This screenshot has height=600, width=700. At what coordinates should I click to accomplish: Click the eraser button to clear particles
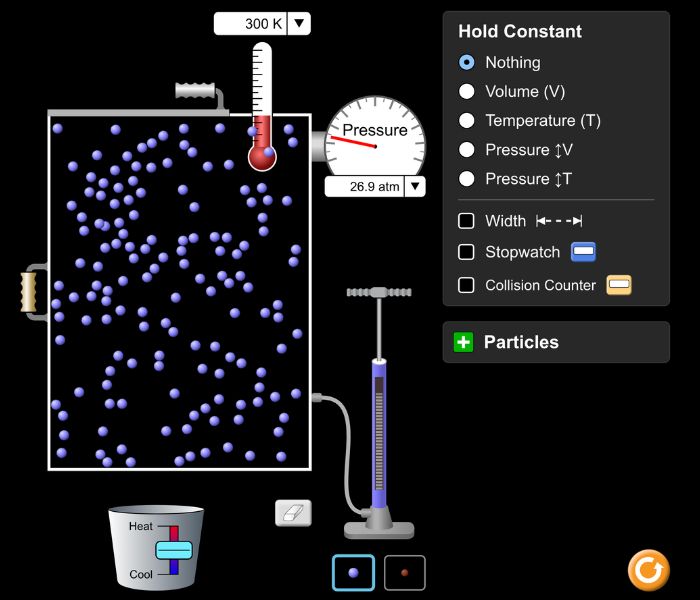[293, 513]
